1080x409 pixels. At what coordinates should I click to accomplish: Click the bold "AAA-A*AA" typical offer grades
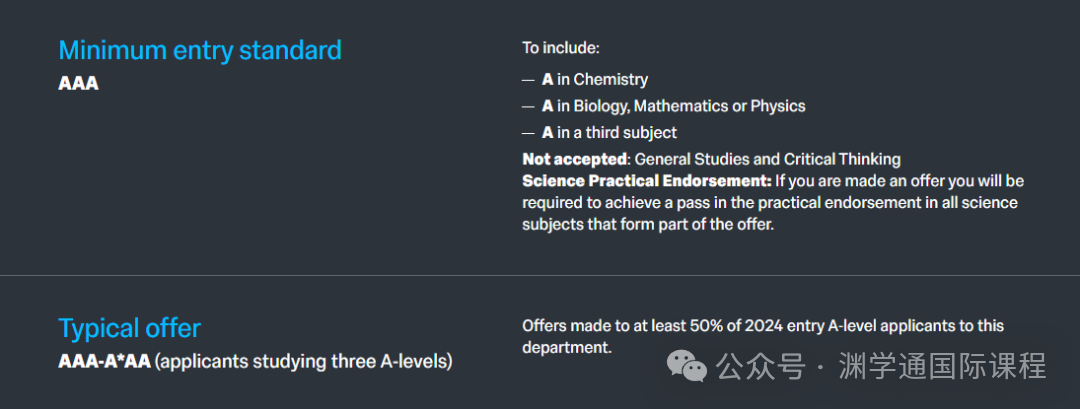click(104, 360)
